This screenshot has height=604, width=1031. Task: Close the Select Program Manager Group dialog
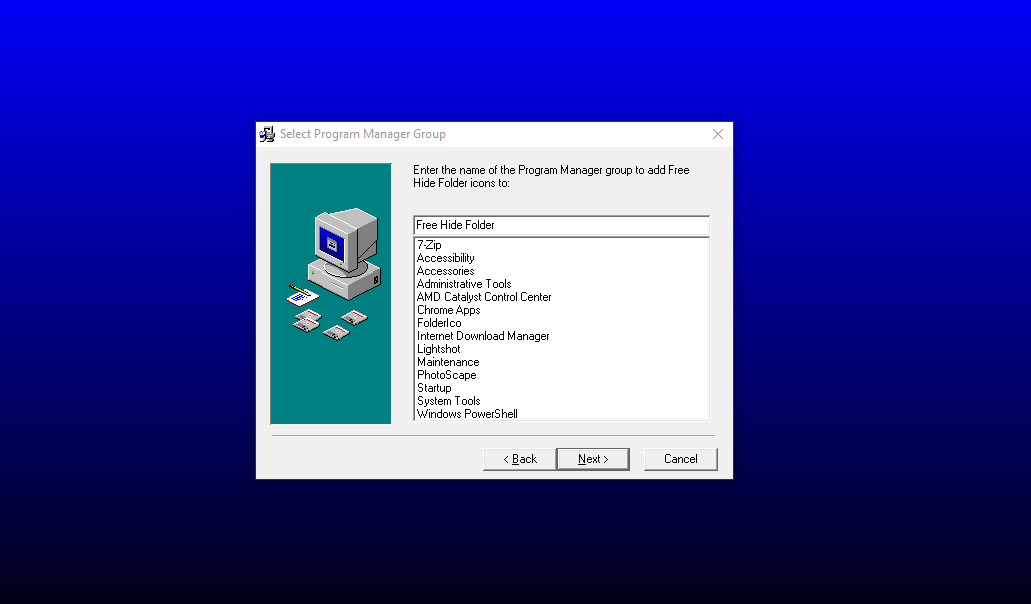(718, 134)
